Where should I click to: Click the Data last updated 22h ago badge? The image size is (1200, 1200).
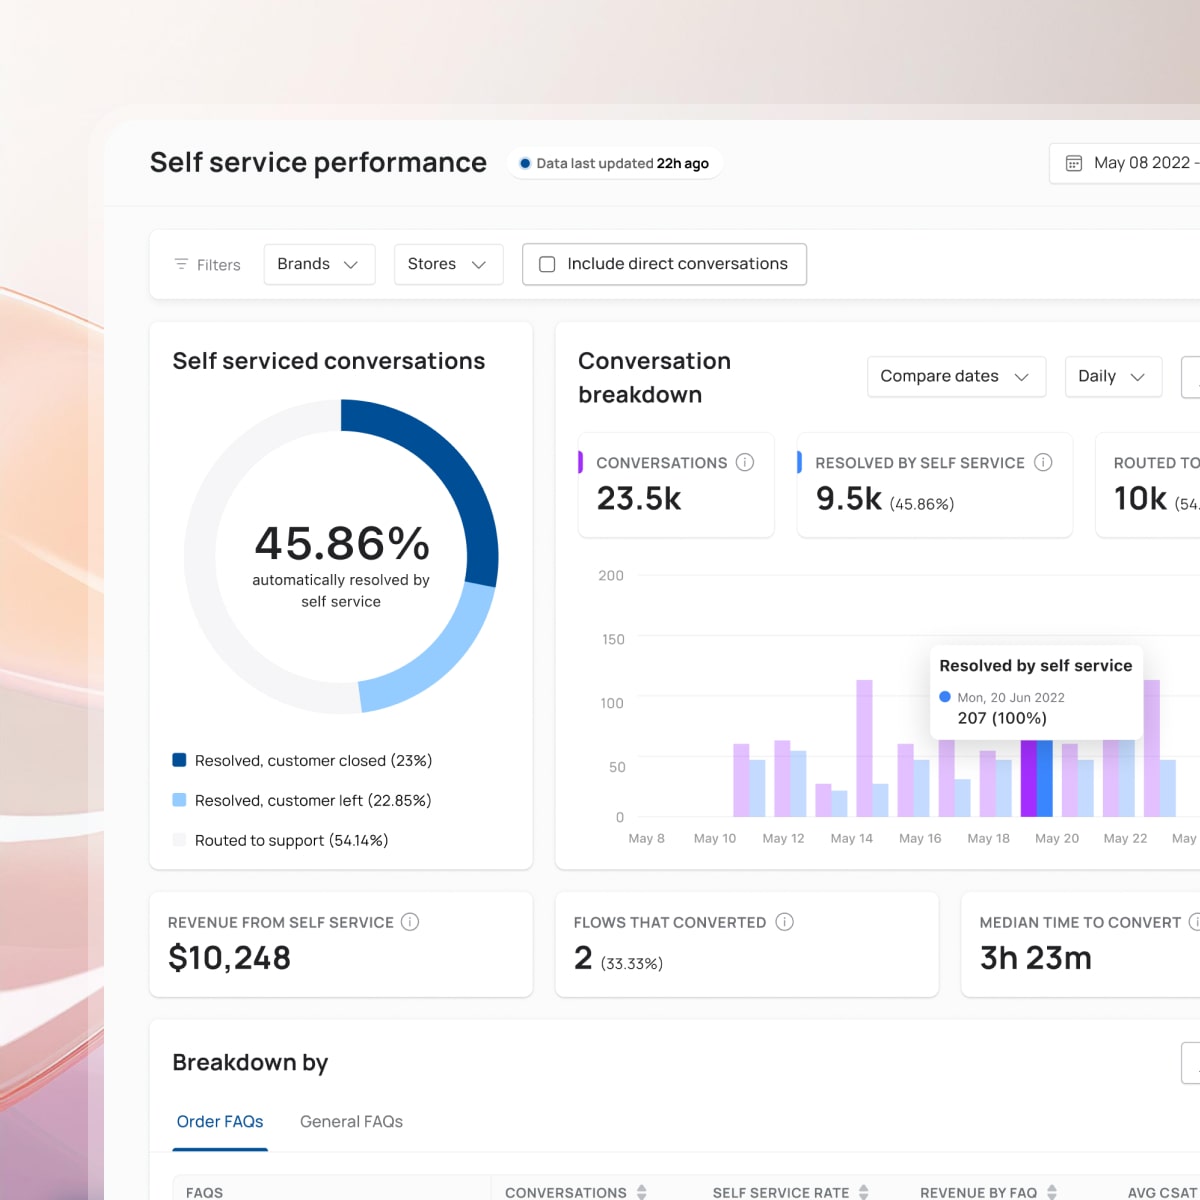pyautogui.click(x=614, y=163)
